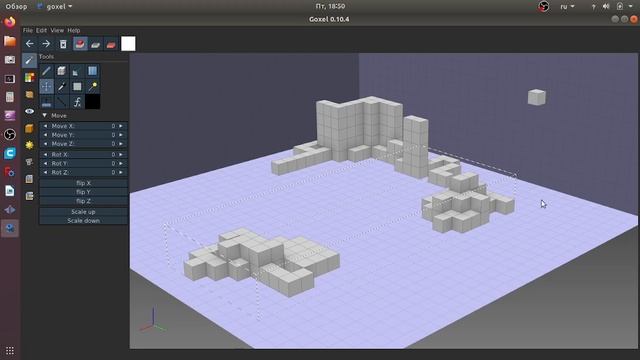The height and width of the screenshot is (360, 640).
Task: Open OBS Studio from the dock
Action: coord(10,134)
